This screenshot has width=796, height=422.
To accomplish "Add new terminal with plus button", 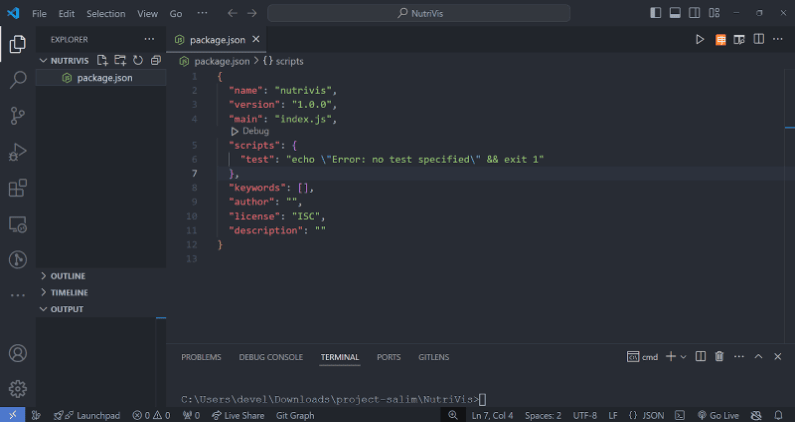I will pyautogui.click(x=671, y=356).
